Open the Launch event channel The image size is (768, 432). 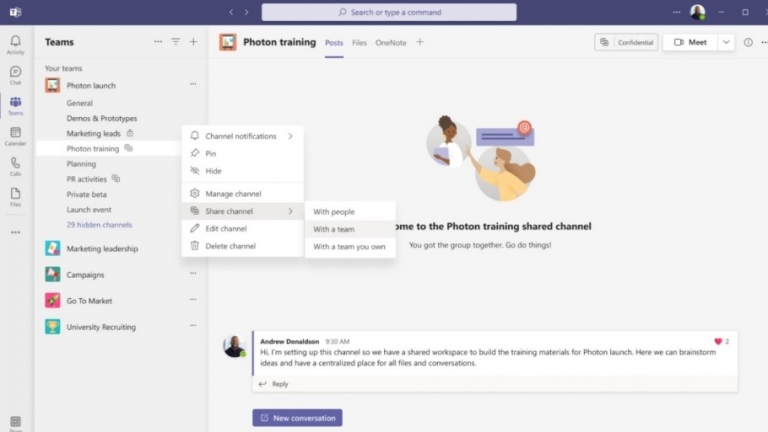click(x=89, y=209)
